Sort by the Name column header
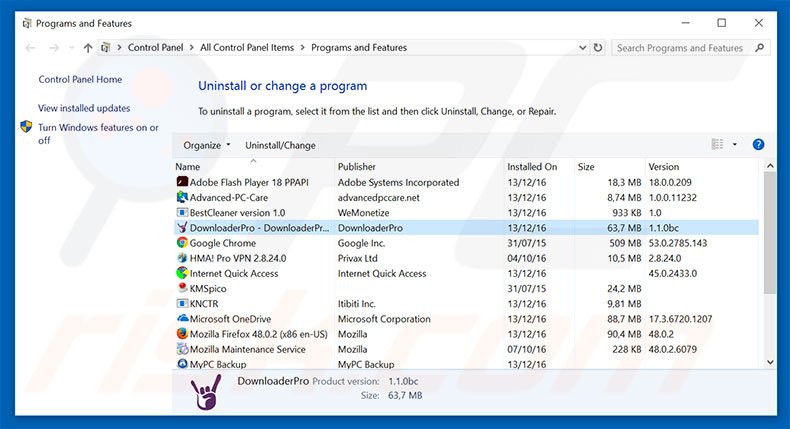The height and width of the screenshot is (429, 790). (x=253, y=166)
